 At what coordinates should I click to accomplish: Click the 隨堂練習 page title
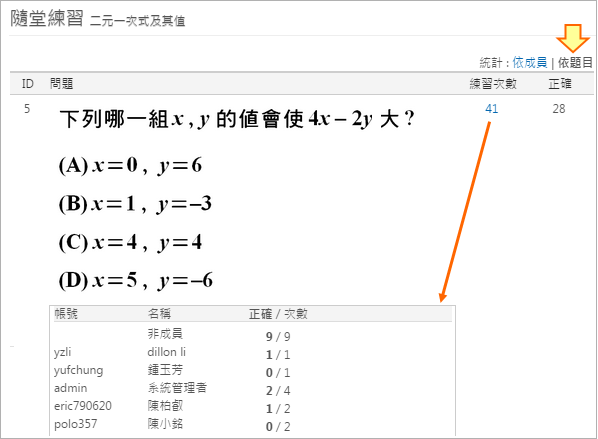tap(47, 18)
